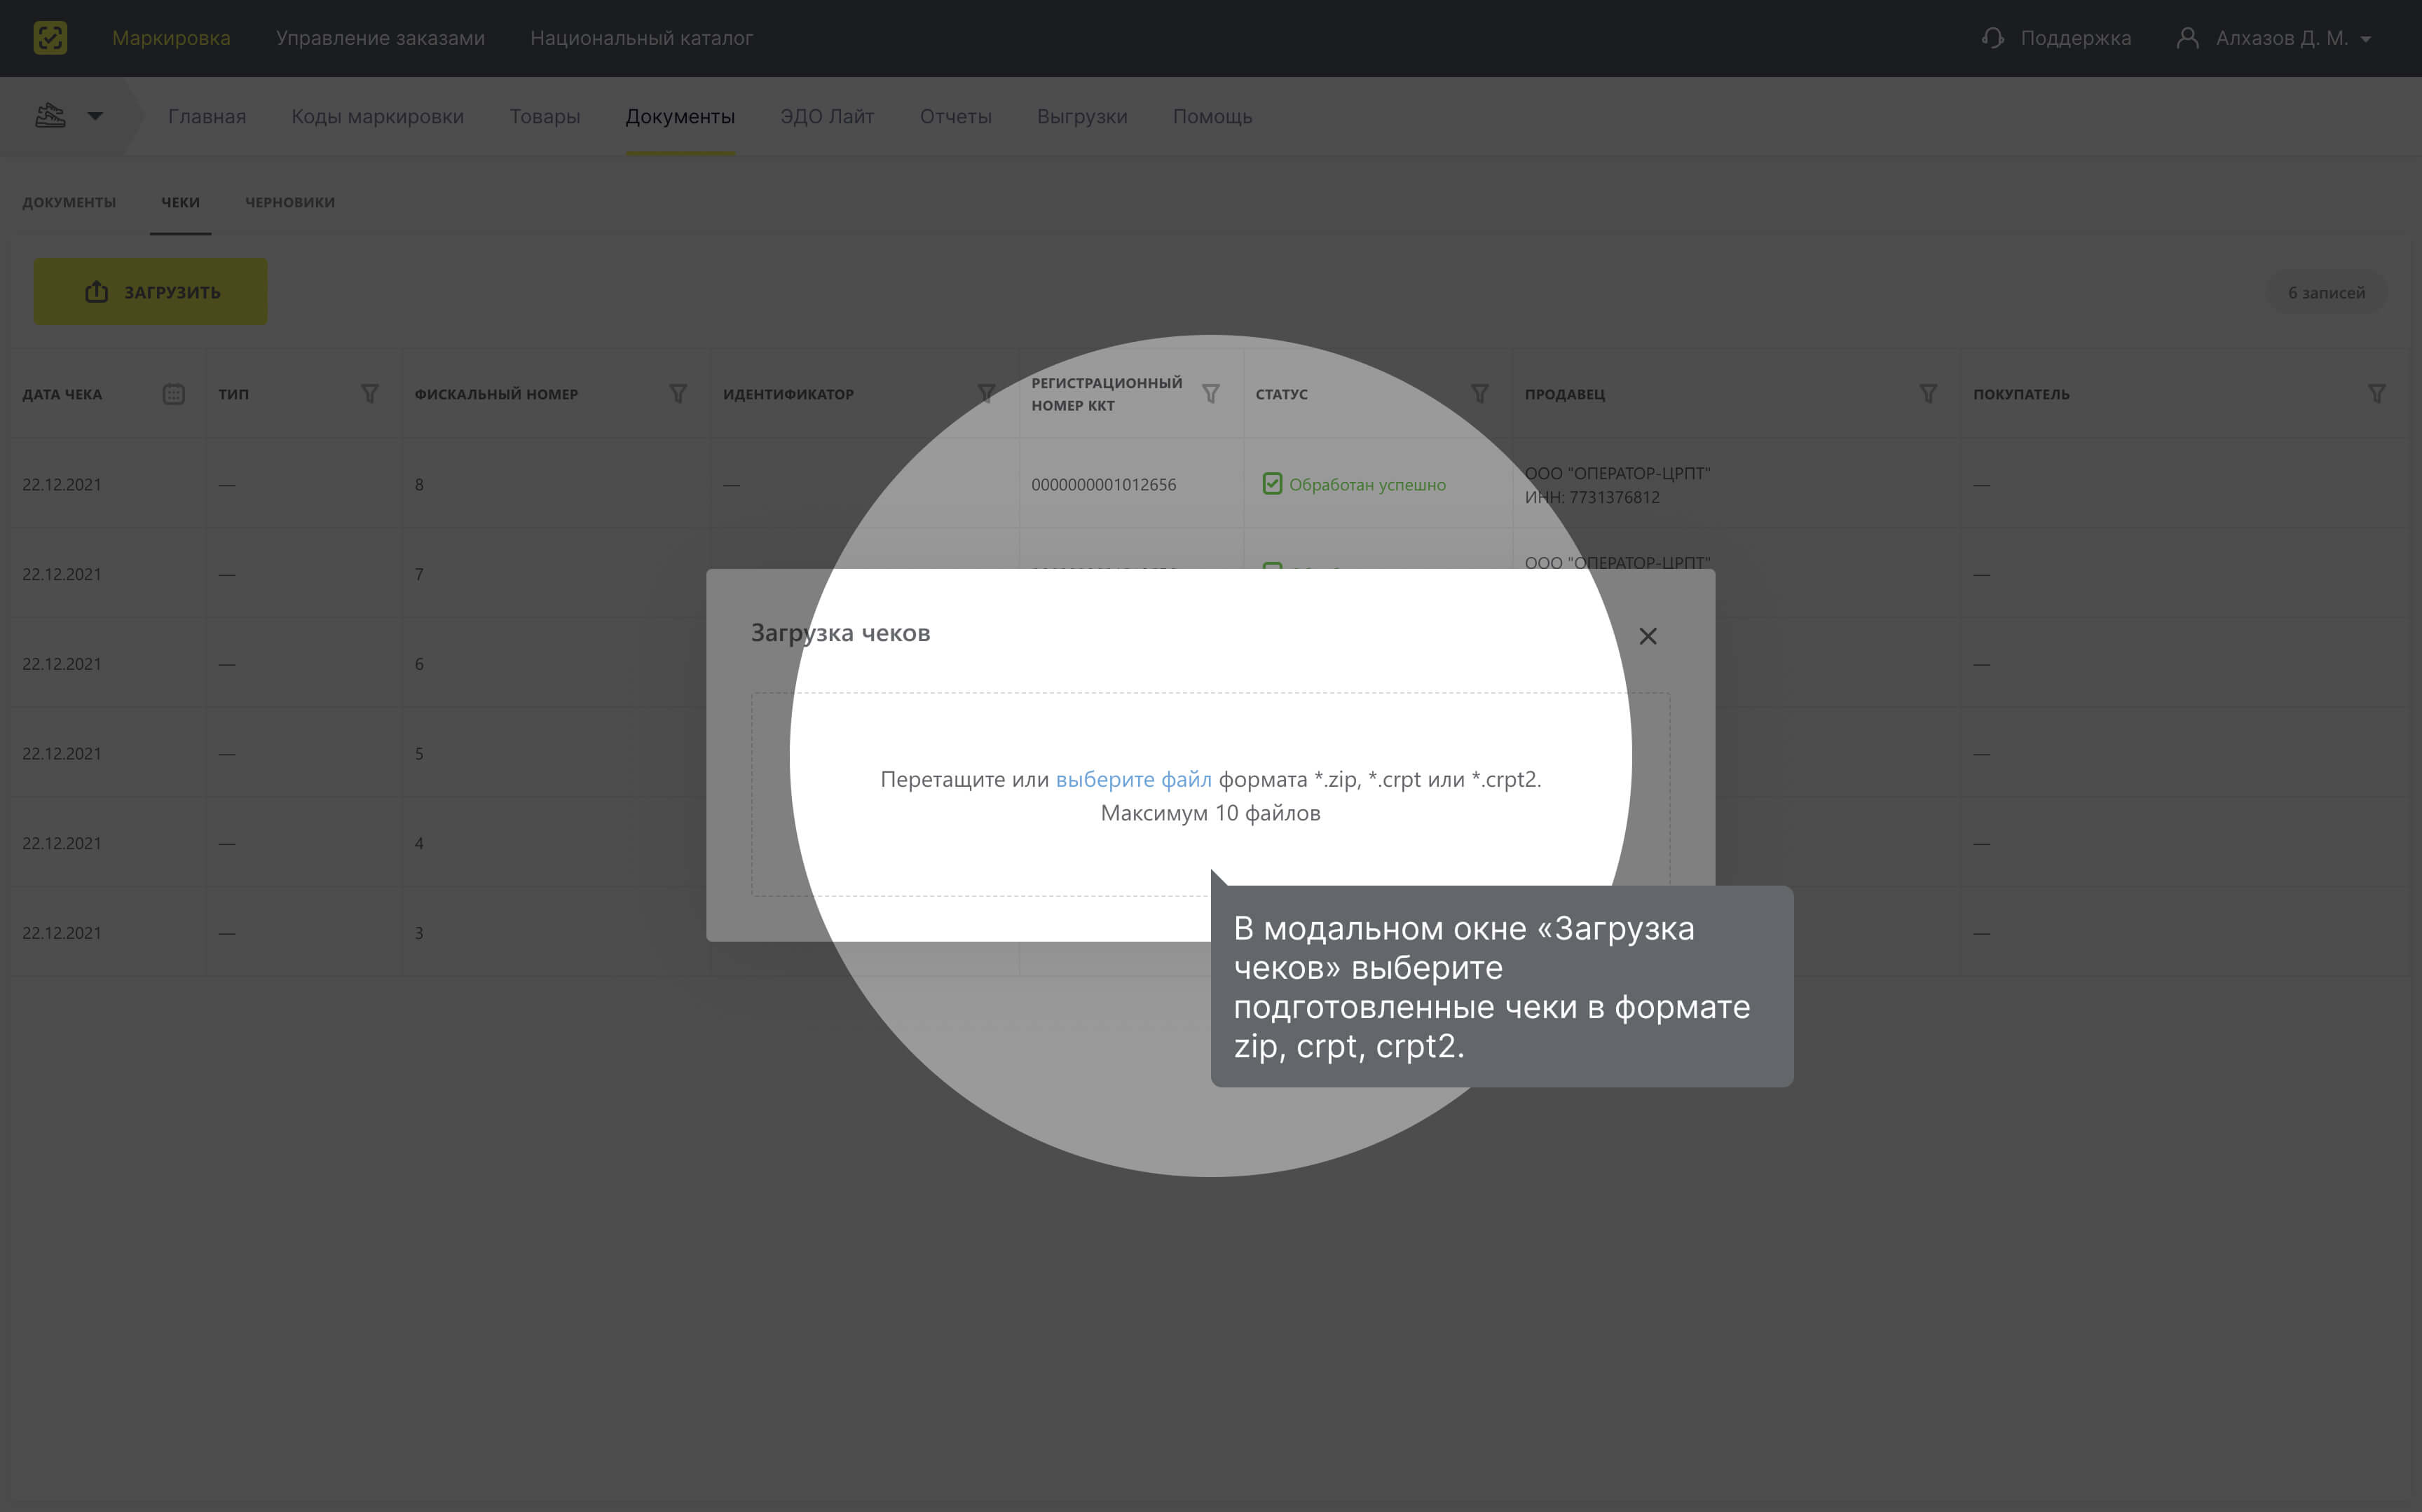2422x1512 pixels.
Task: Filter the Фискальный номер column
Action: pos(678,394)
